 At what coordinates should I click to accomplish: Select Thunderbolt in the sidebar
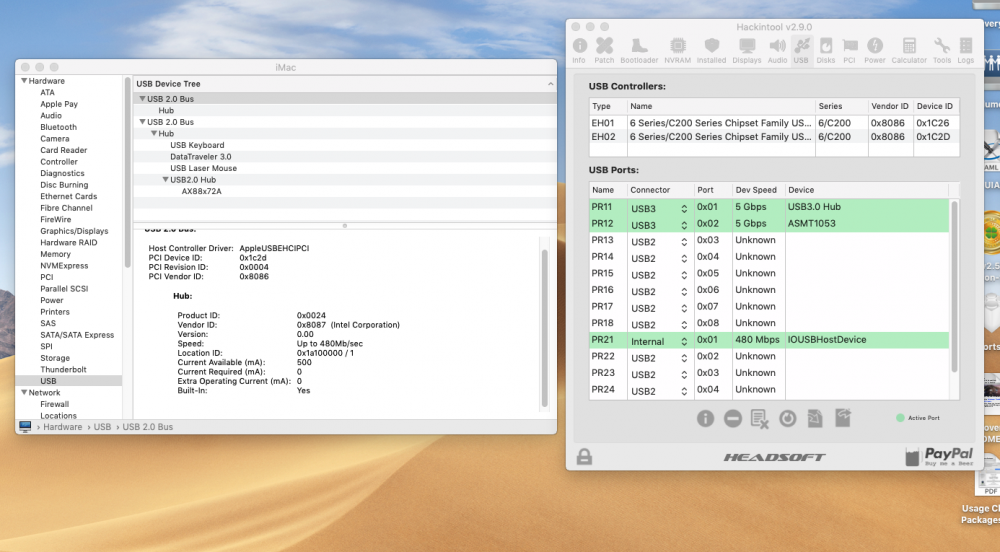click(63, 369)
